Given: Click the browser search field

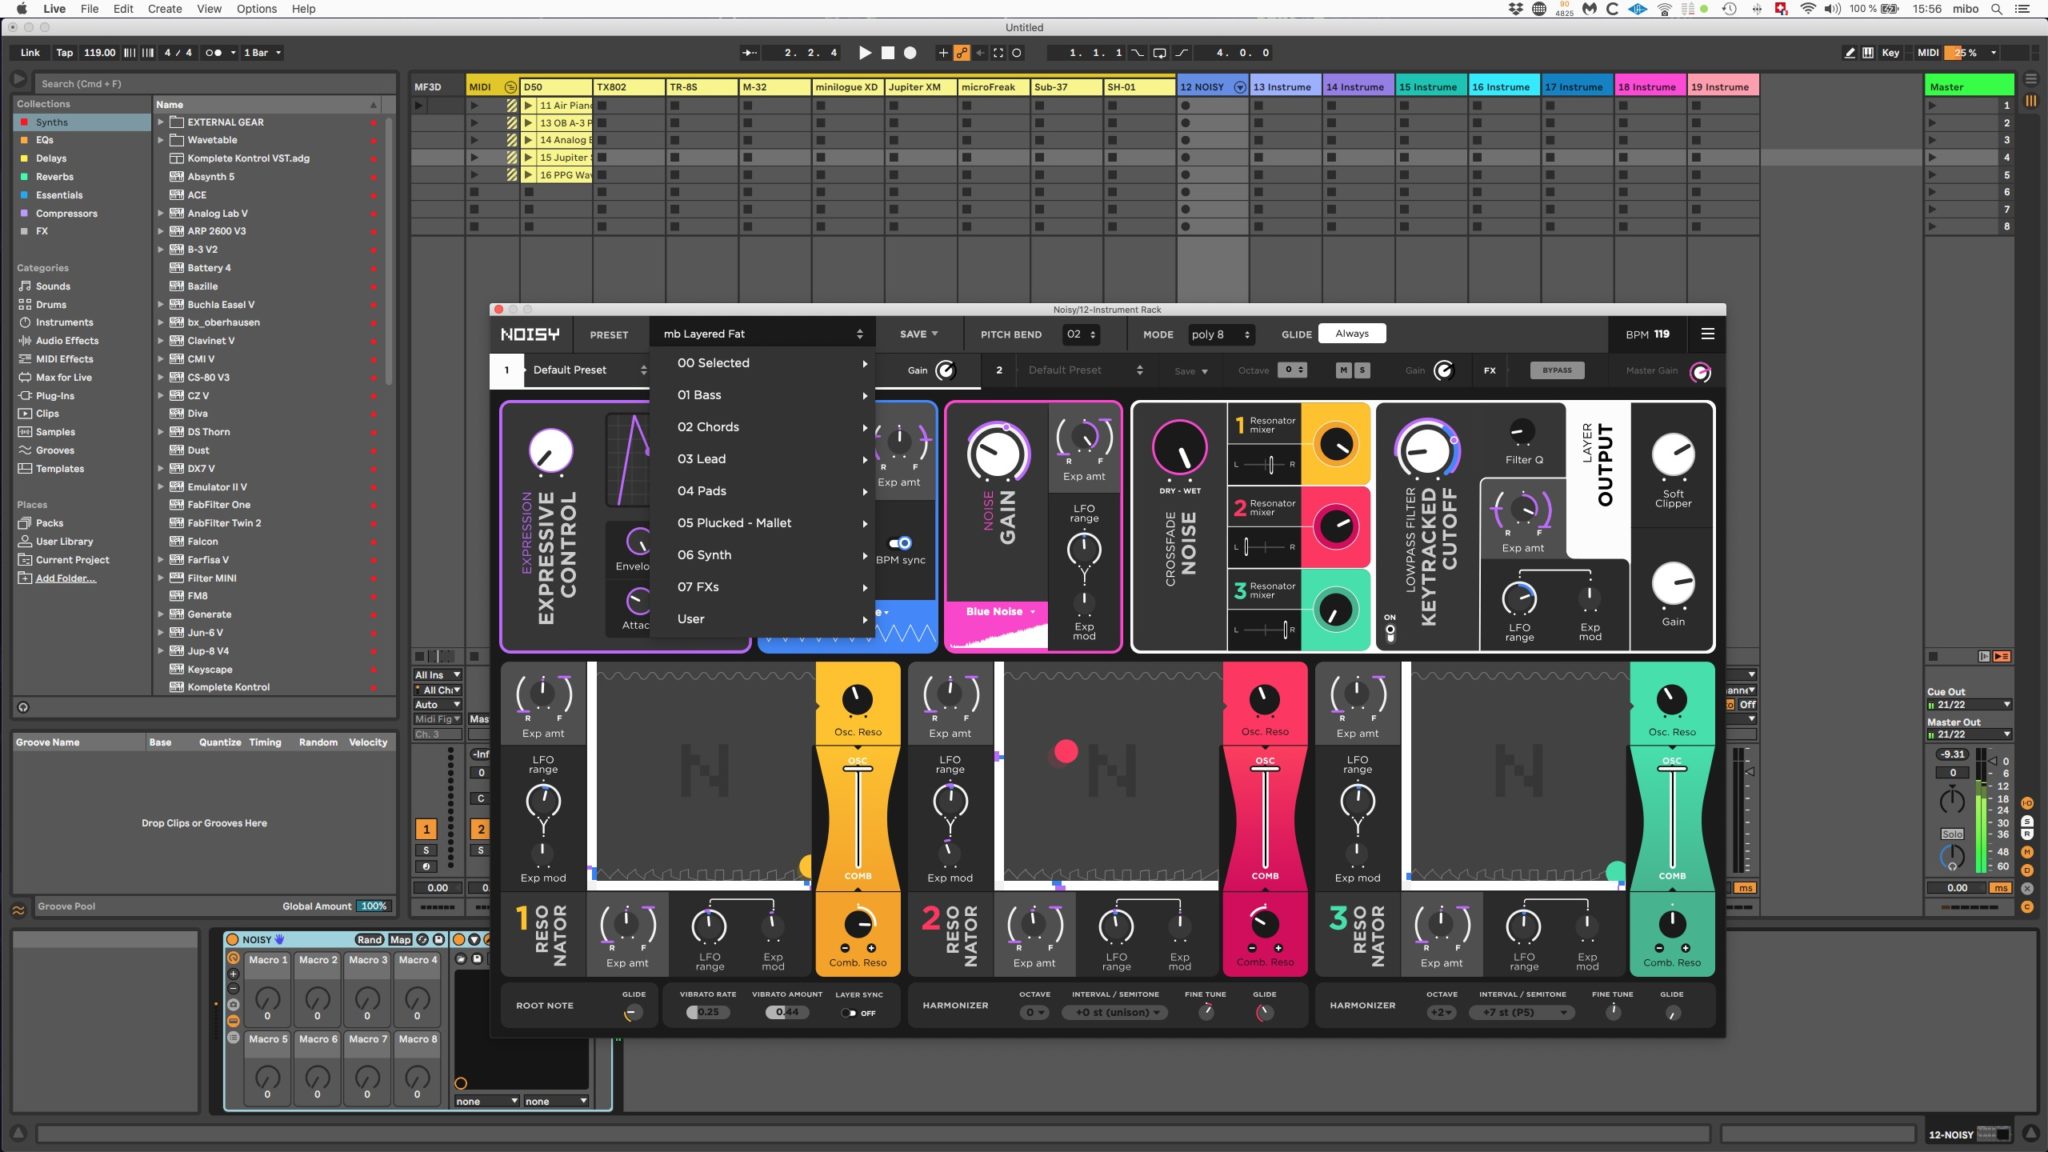Looking at the screenshot, I should coord(215,84).
